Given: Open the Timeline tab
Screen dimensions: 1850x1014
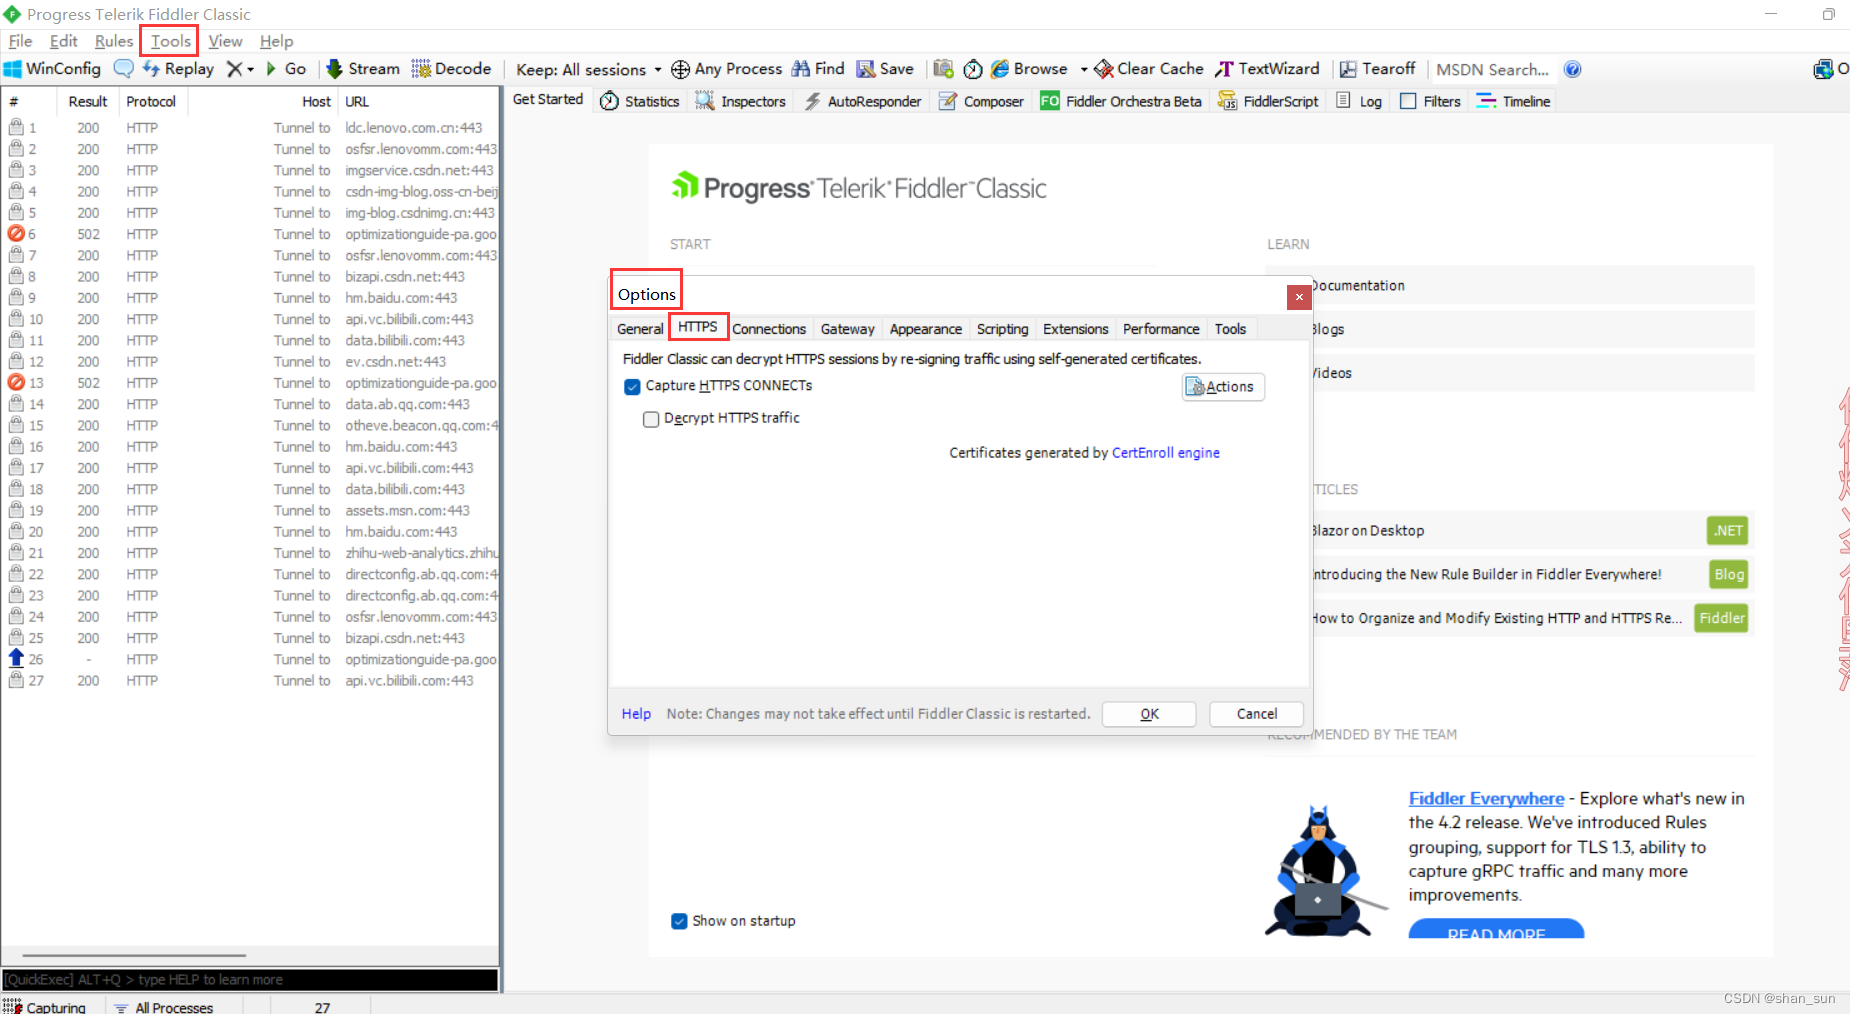Looking at the screenshot, I should point(1513,101).
